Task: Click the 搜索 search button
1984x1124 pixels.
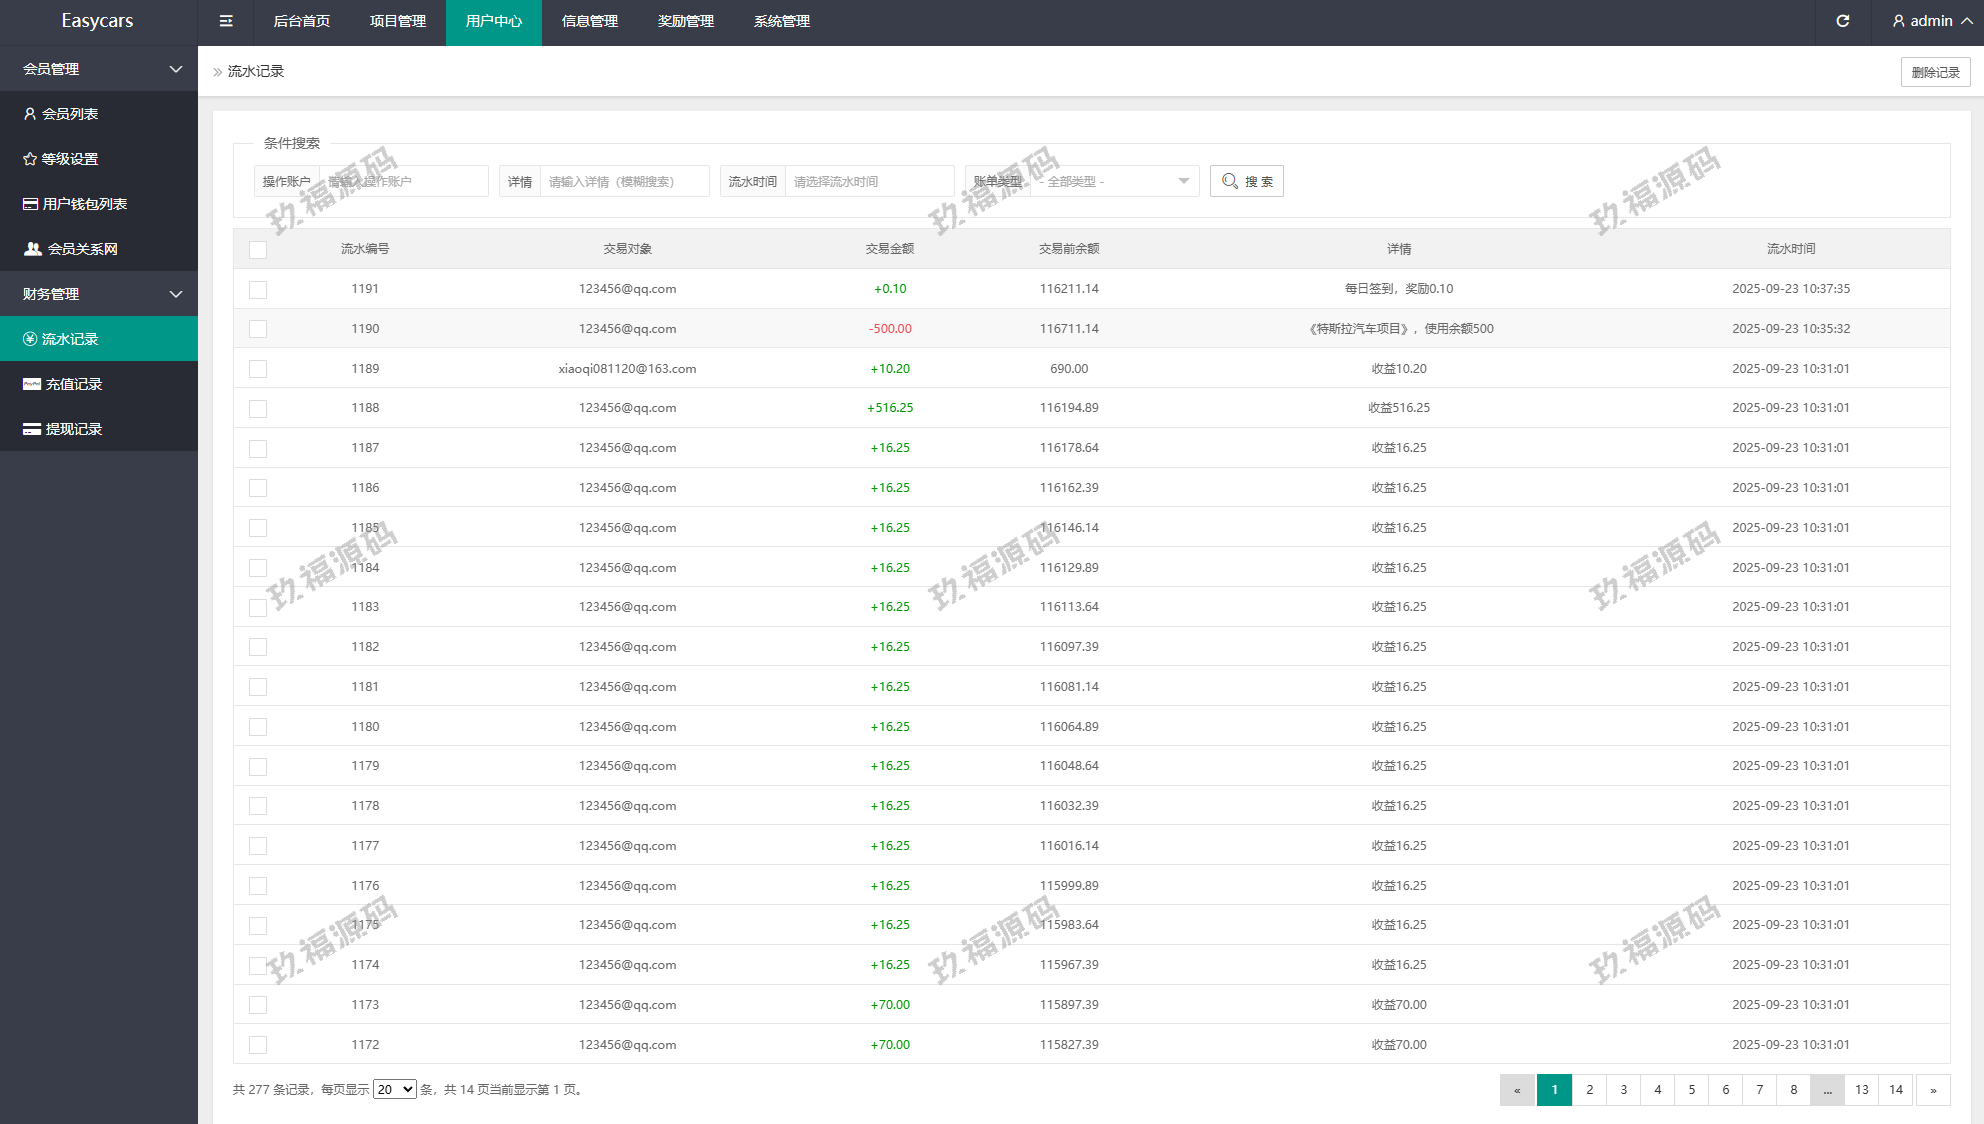Action: pyautogui.click(x=1246, y=181)
